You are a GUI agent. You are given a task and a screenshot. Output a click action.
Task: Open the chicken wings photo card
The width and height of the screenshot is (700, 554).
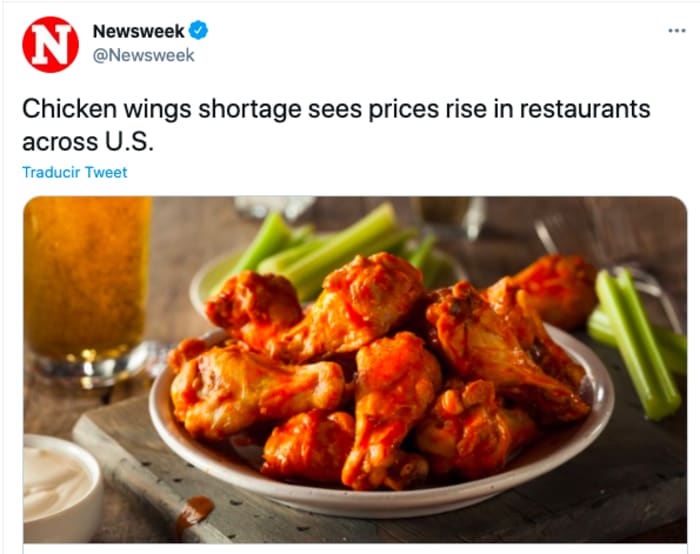[355, 370]
